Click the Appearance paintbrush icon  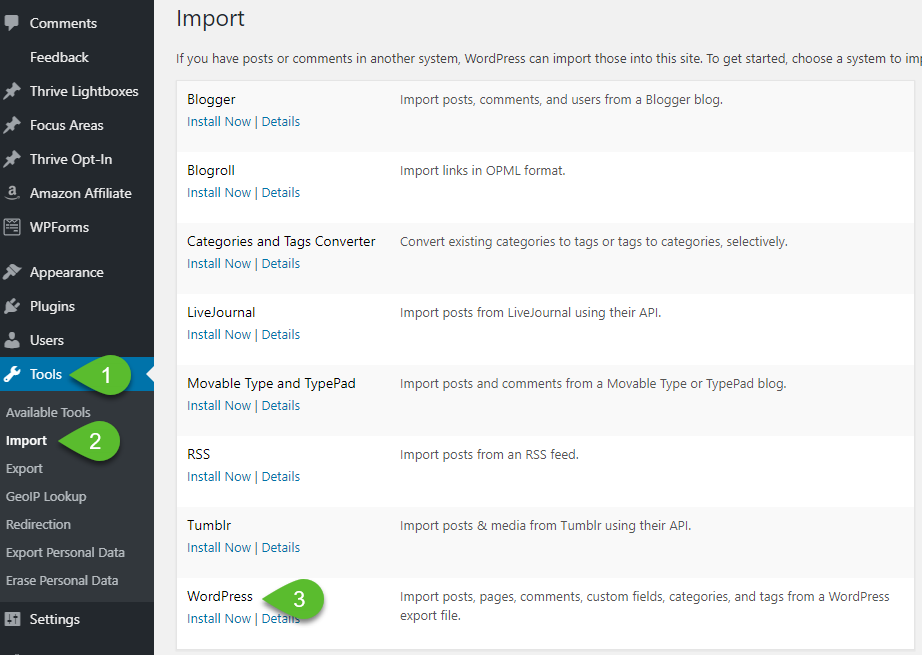(x=12, y=272)
